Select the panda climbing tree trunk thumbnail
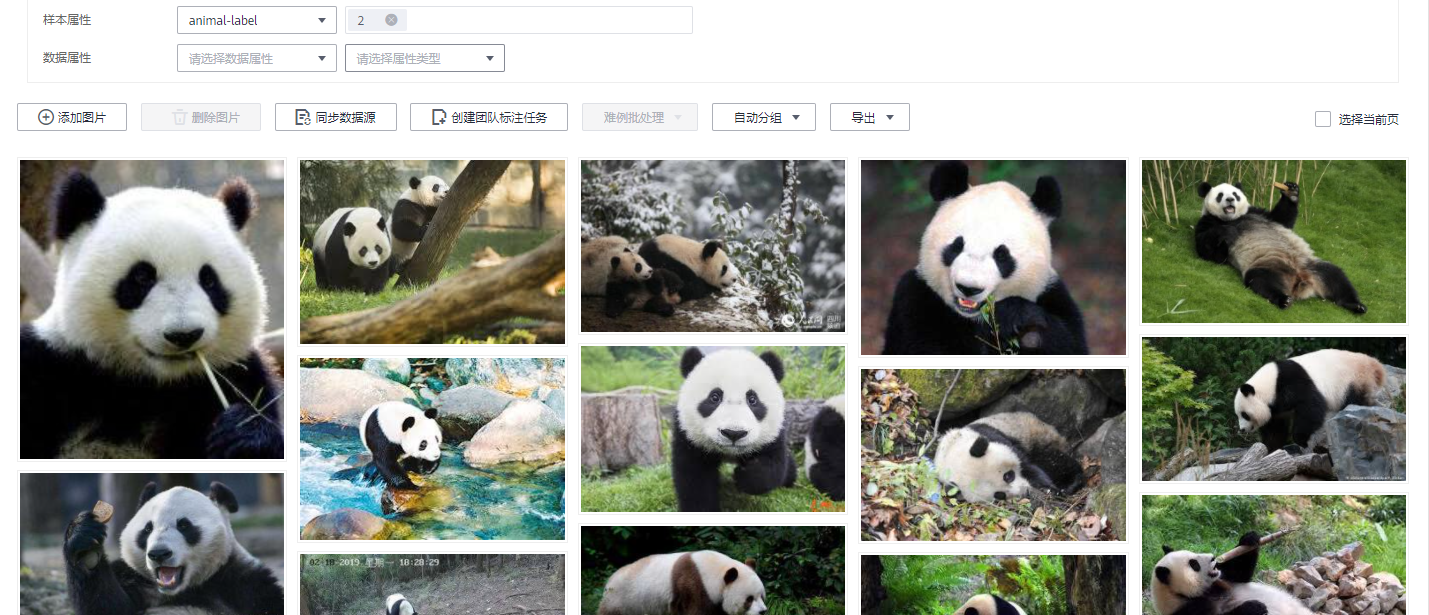This screenshot has width=1429, height=615. (432, 251)
